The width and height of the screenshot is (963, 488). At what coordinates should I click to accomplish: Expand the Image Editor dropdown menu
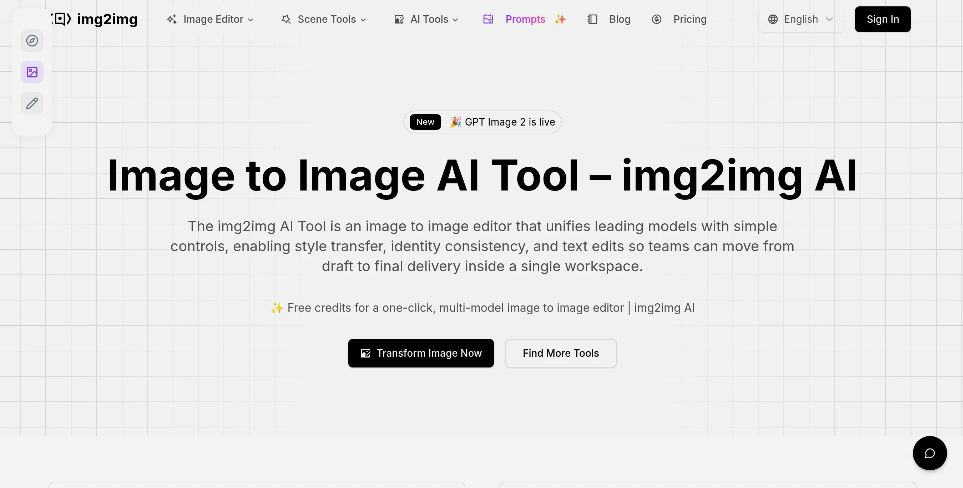211,19
